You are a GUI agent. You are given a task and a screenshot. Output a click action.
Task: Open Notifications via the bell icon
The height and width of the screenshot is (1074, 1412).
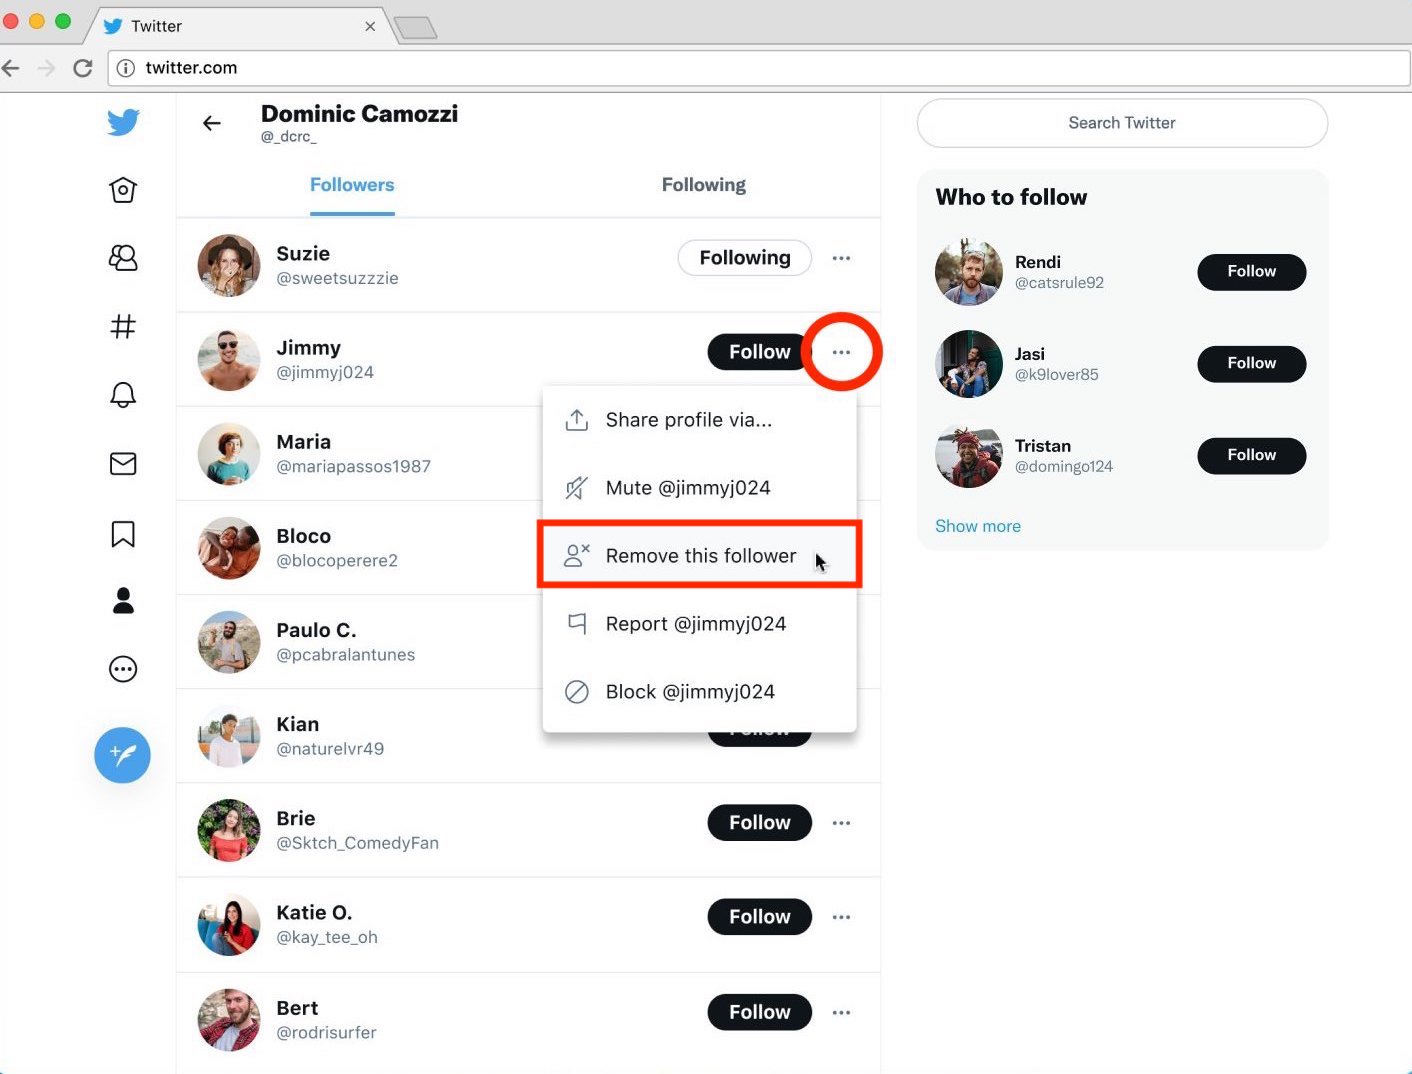(x=122, y=394)
